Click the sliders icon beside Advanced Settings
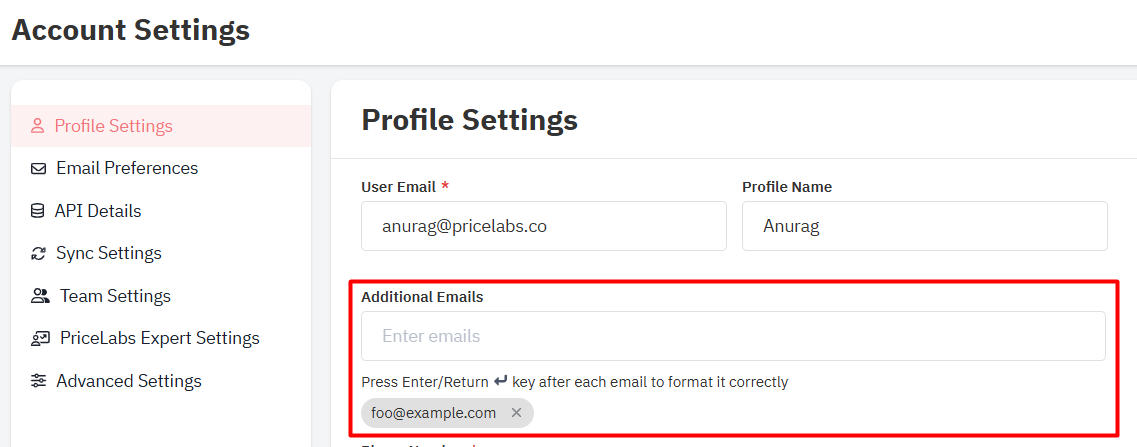This screenshot has height=447, width=1137. coord(38,381)
